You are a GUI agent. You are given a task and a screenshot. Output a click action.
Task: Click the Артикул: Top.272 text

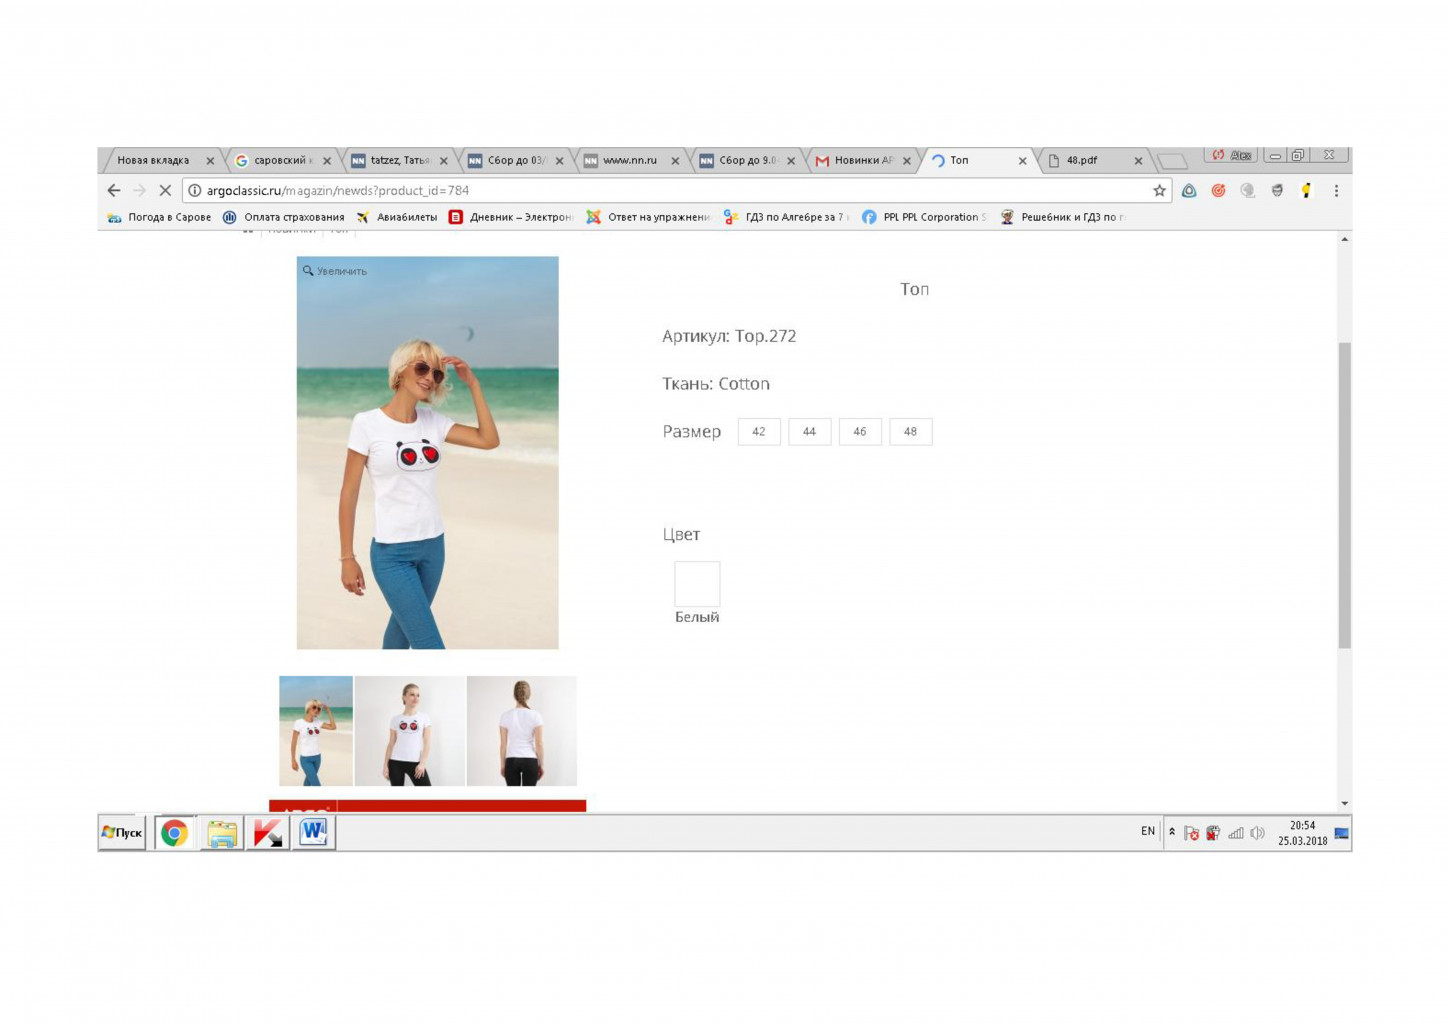[729, 336]
